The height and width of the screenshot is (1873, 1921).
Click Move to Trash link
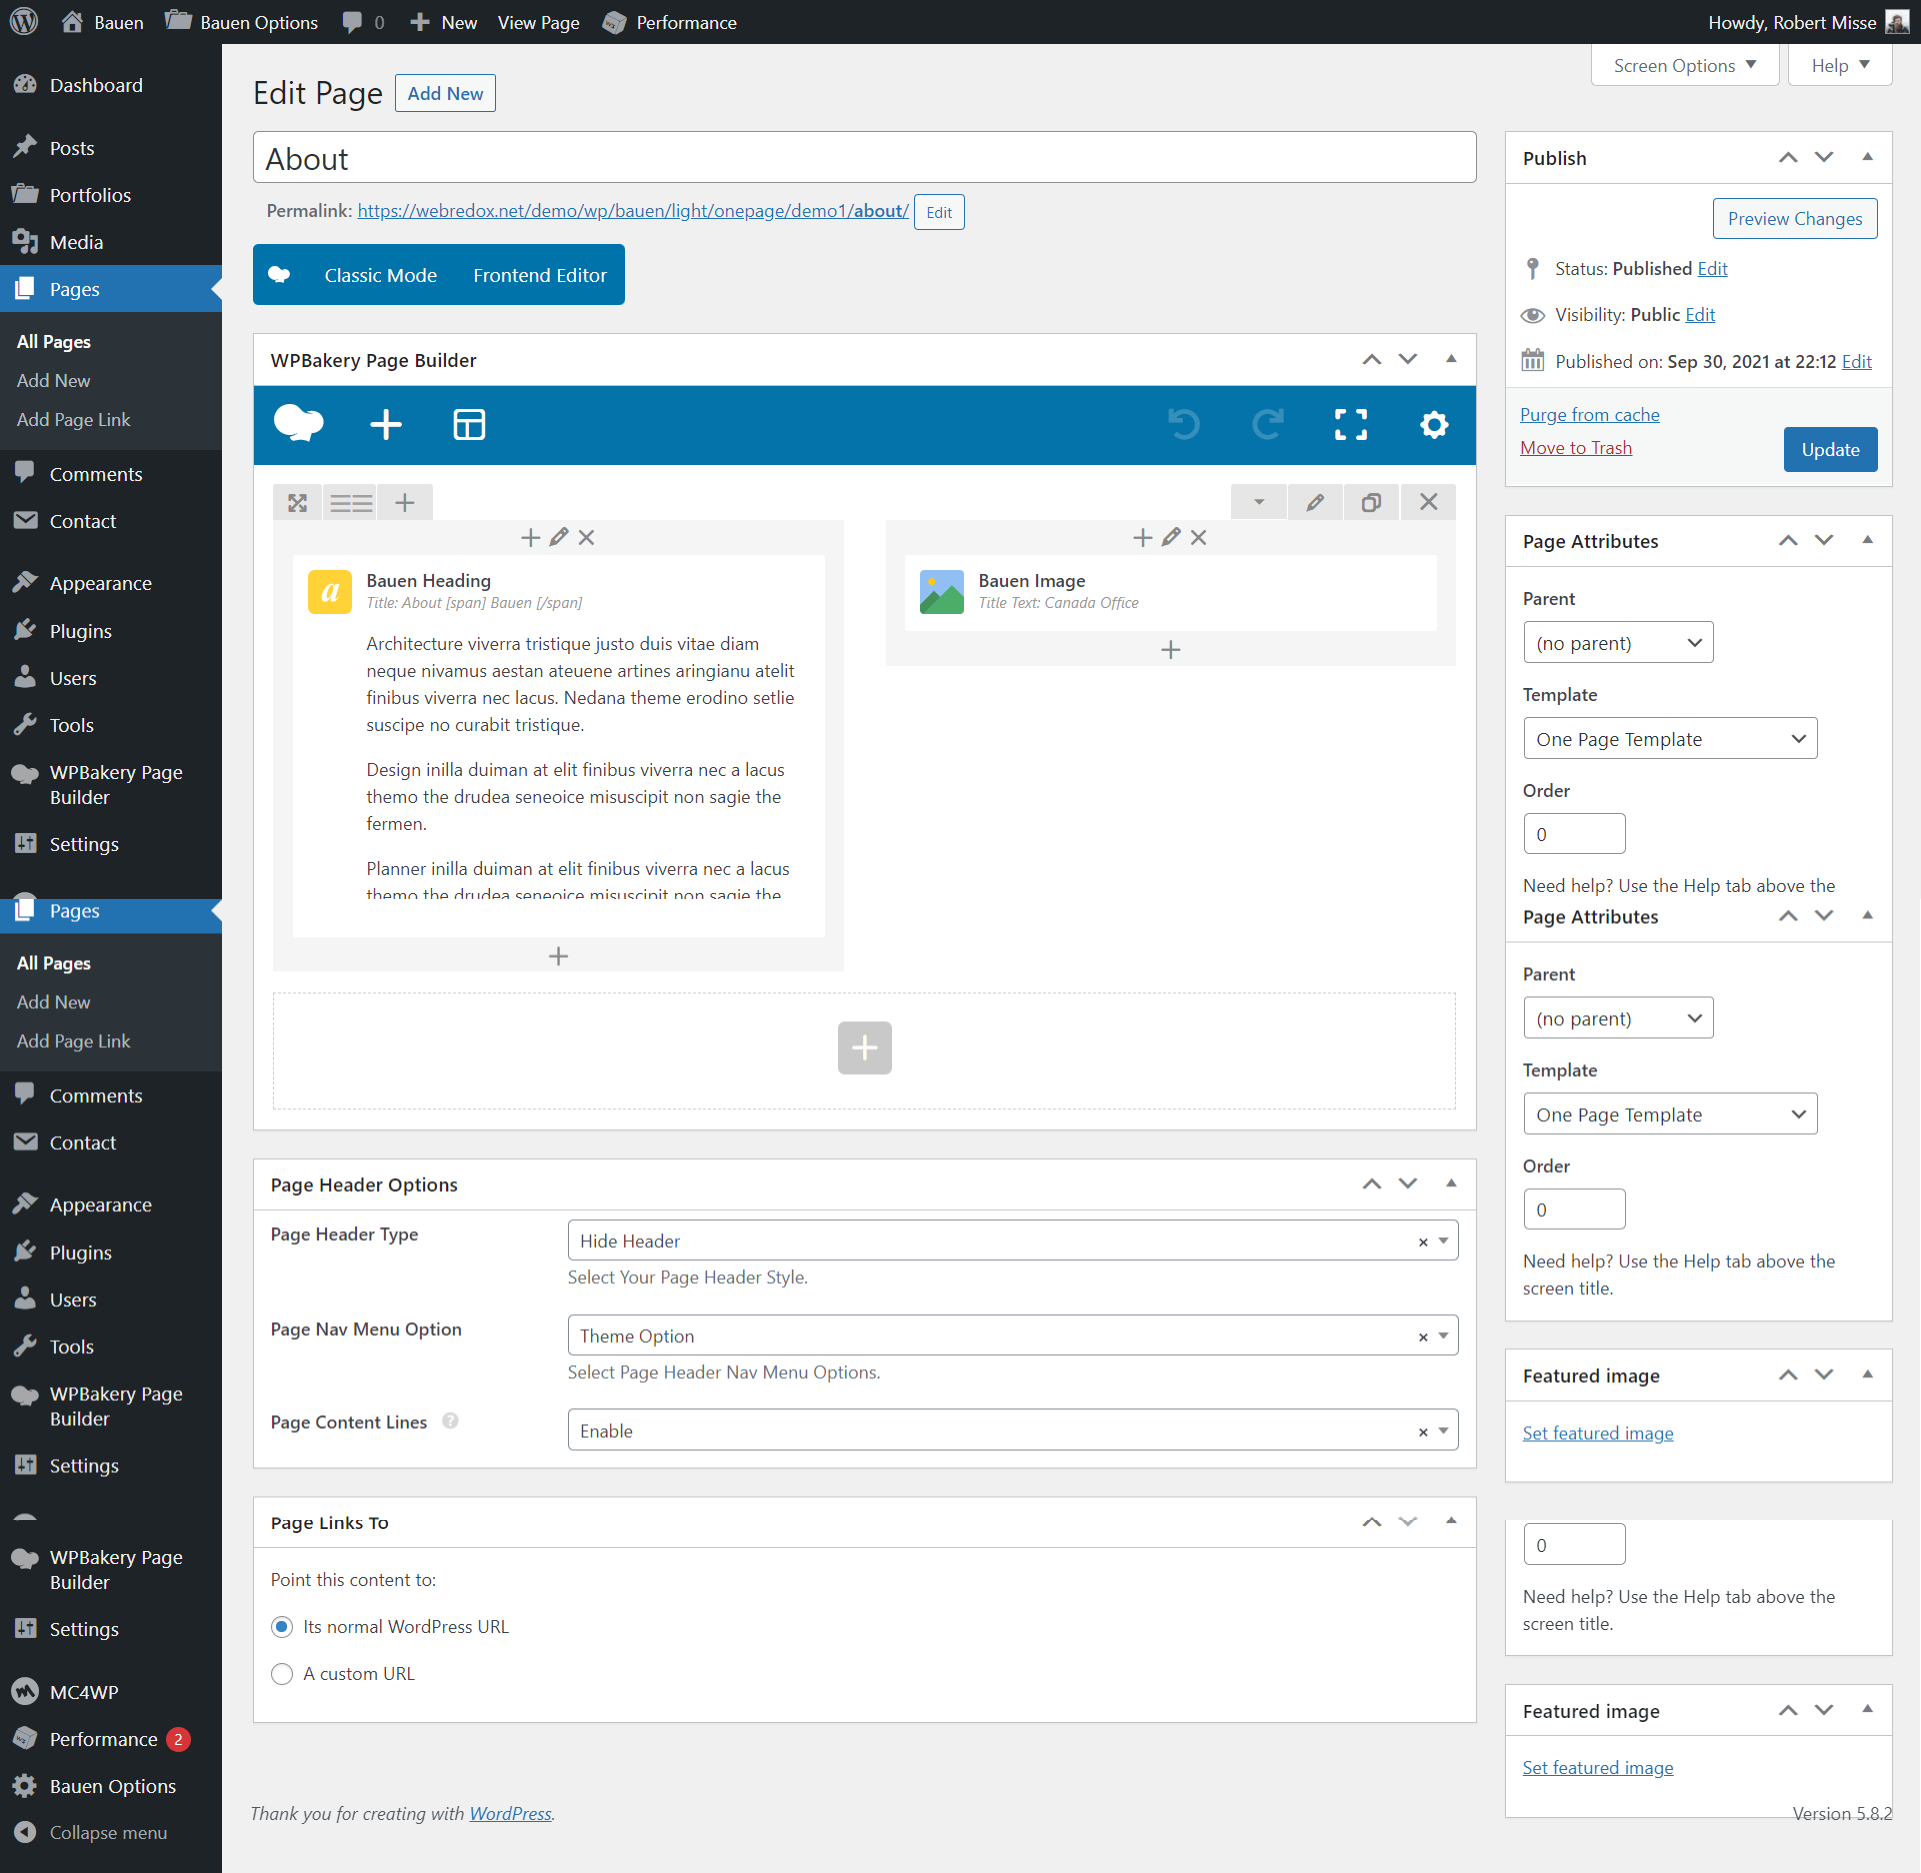pos(1576,448)
